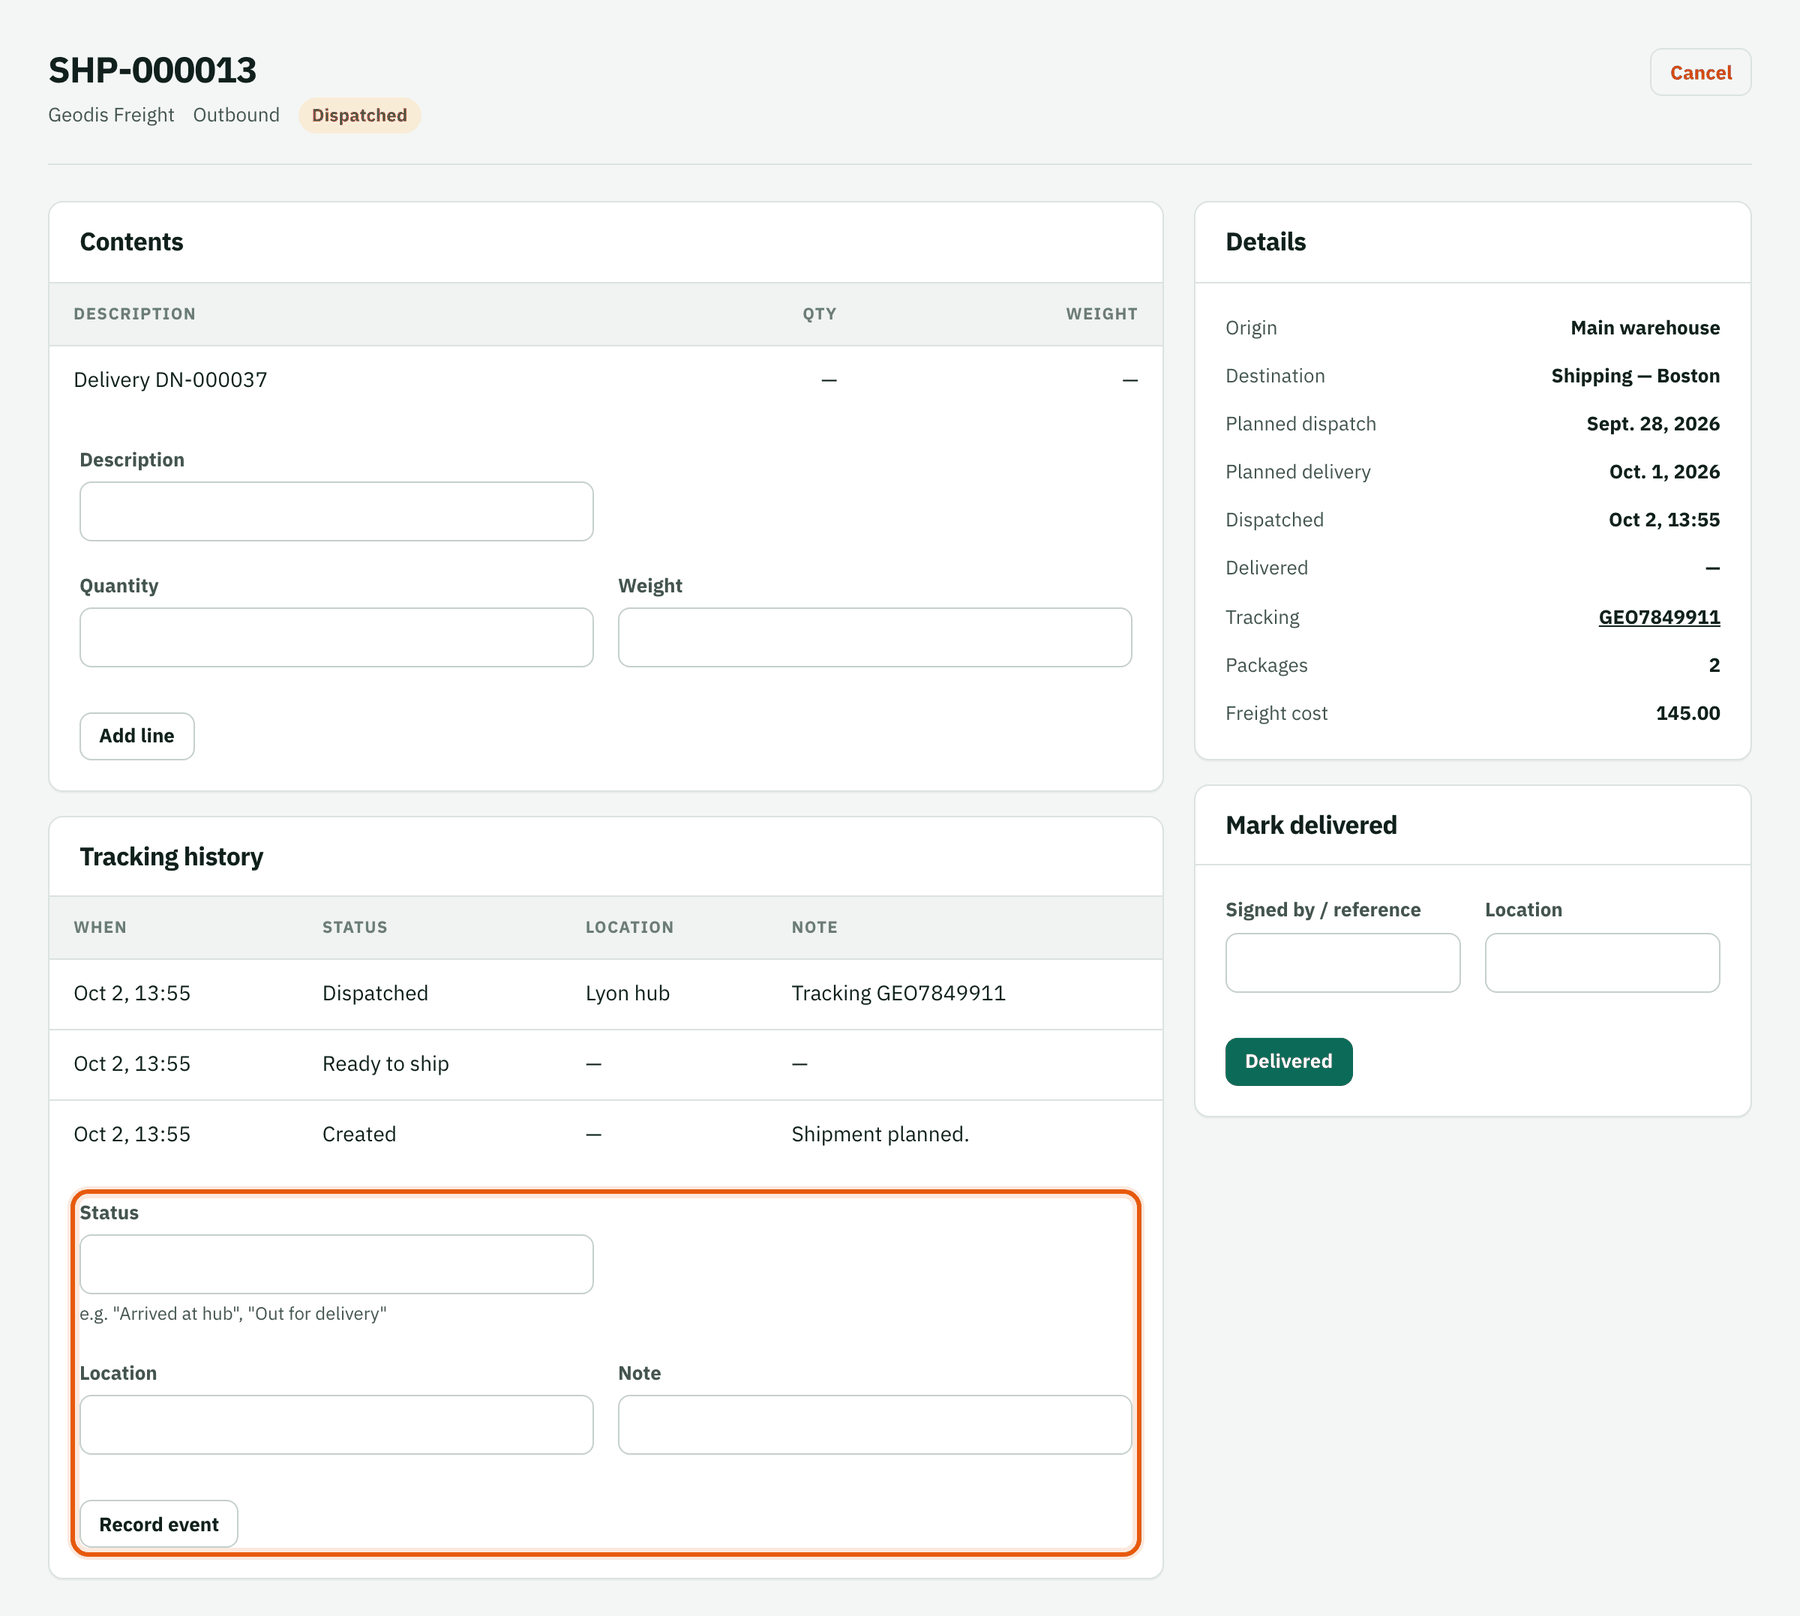Click the Oct. 1, 2026 planned delivery

coord(1664,472)
